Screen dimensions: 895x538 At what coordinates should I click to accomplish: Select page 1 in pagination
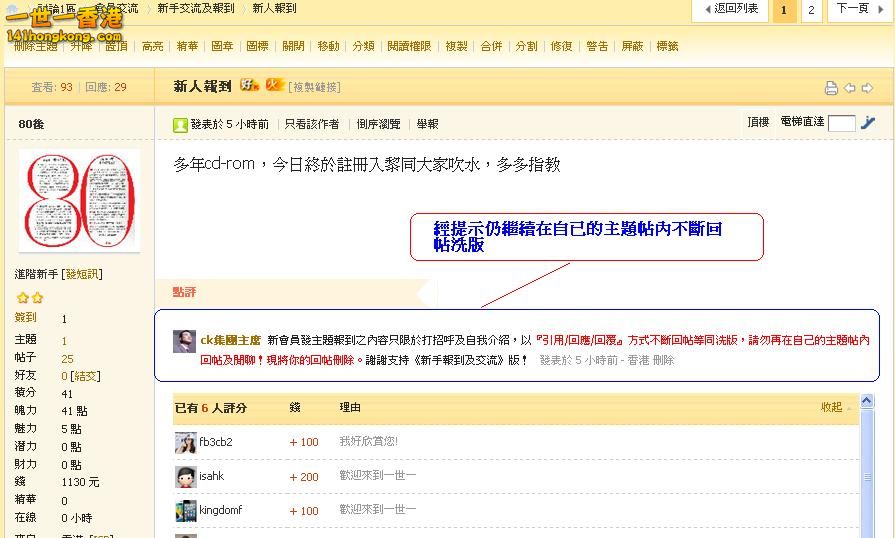tap(784, 10)
